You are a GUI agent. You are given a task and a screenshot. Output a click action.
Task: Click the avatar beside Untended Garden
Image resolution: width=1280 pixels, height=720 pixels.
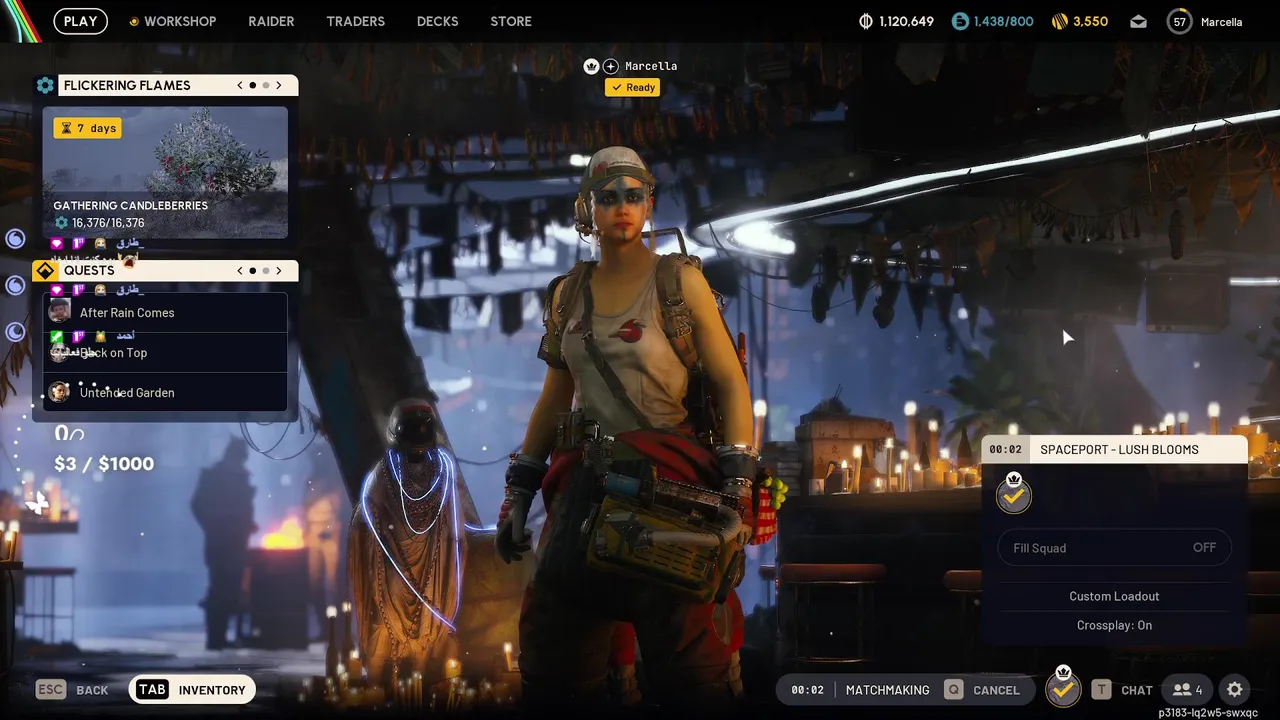pos(60,392)
